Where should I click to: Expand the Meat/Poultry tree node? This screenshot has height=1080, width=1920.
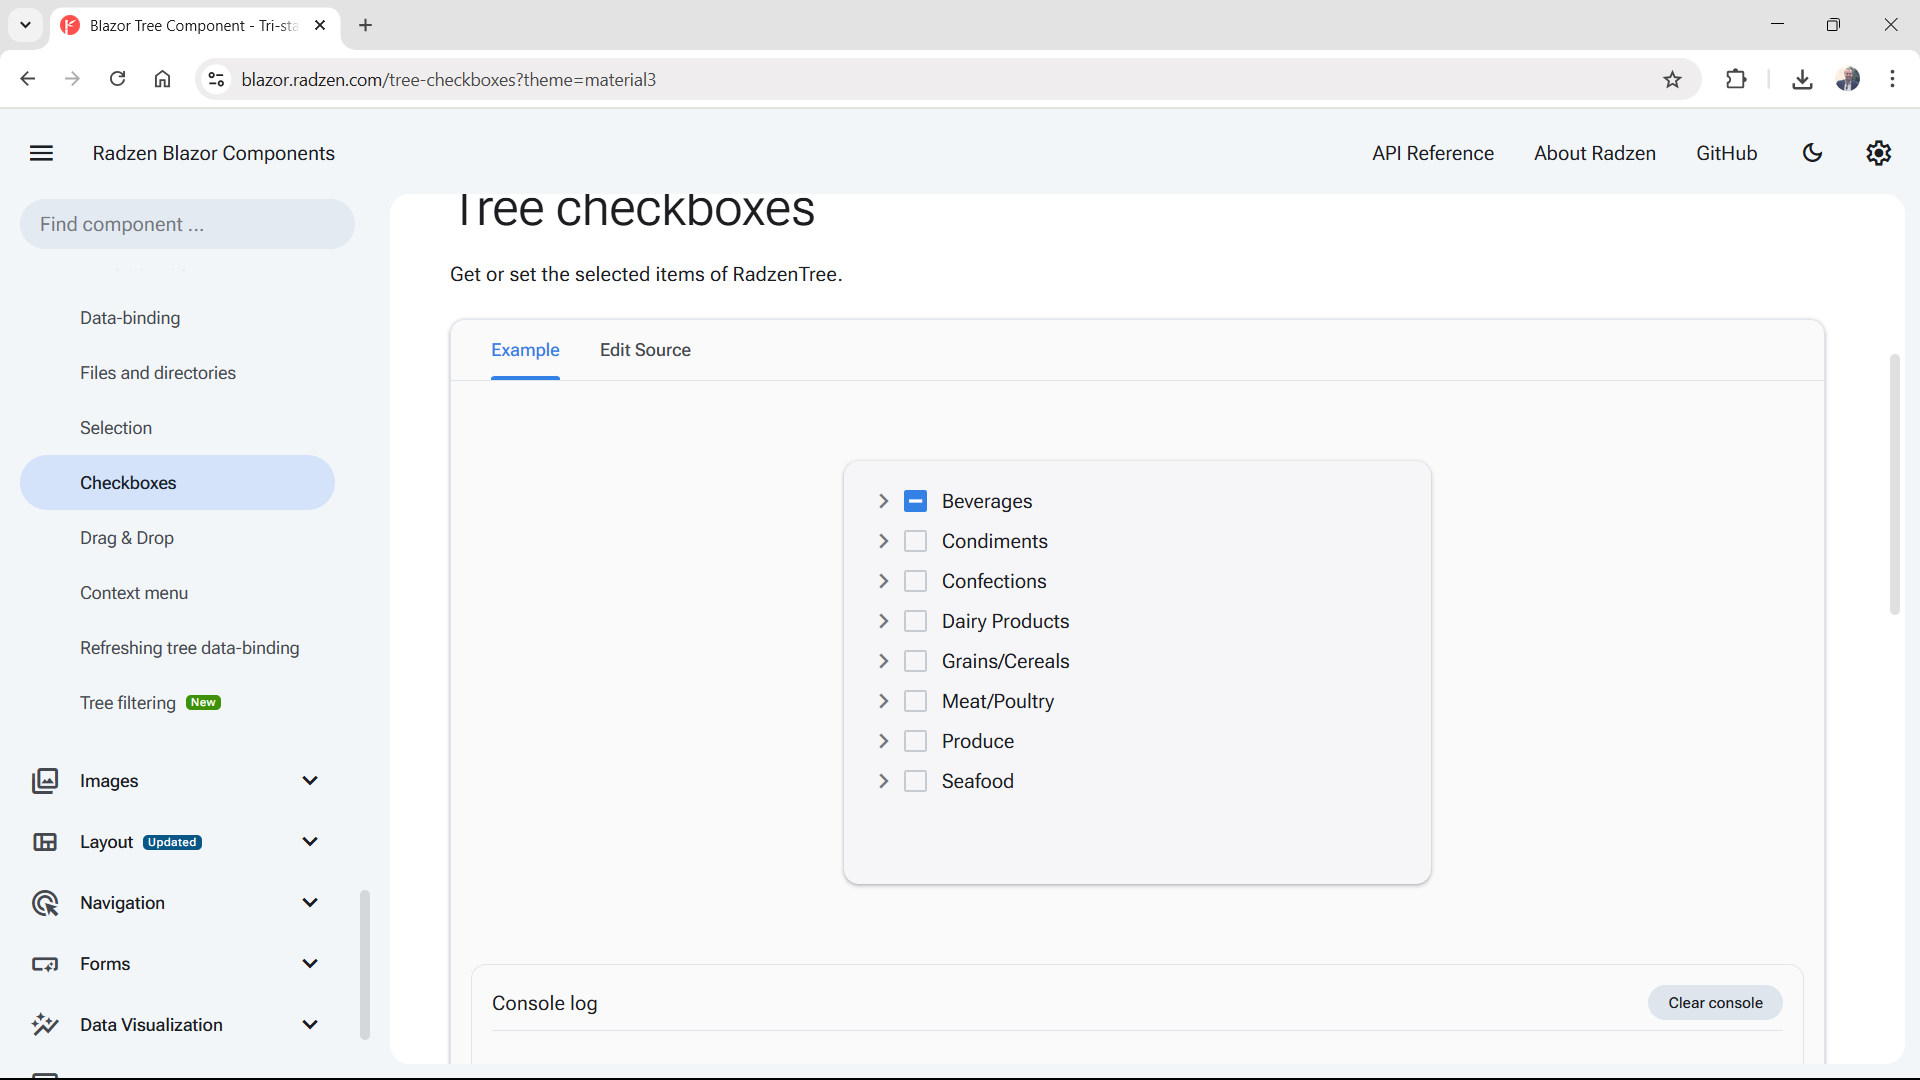[x=884, y=701]
